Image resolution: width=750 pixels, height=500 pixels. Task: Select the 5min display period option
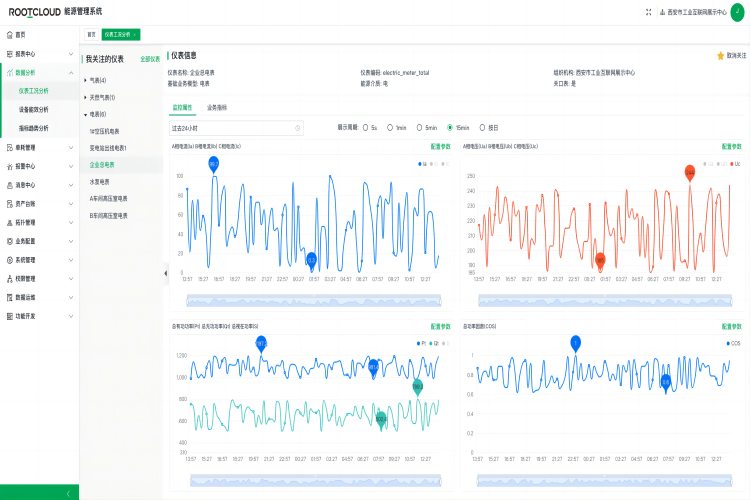click(x=420, y=128)
